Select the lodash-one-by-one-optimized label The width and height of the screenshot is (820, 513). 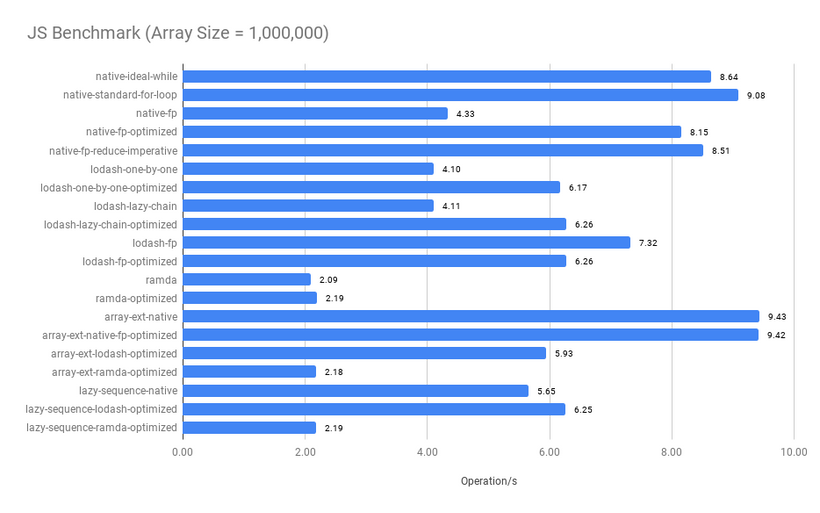[108, 187]
